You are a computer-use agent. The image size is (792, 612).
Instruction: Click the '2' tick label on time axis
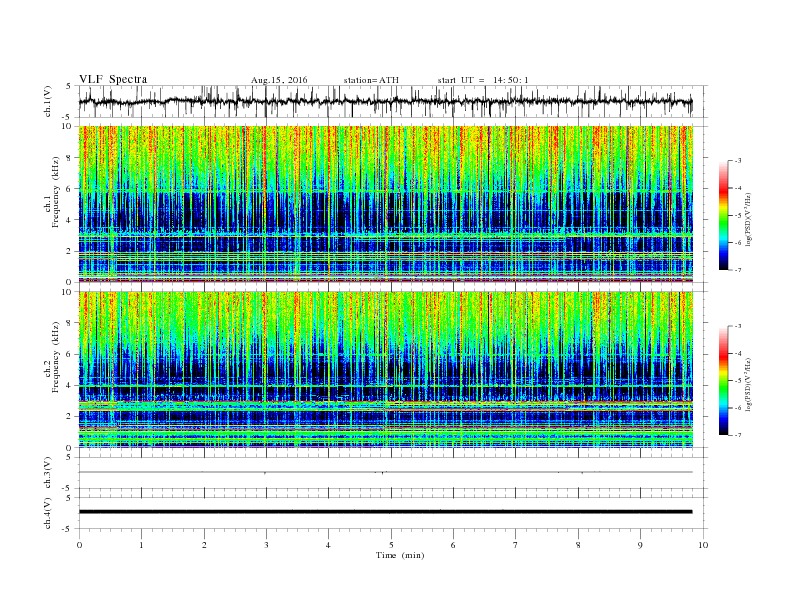point(204,545)
